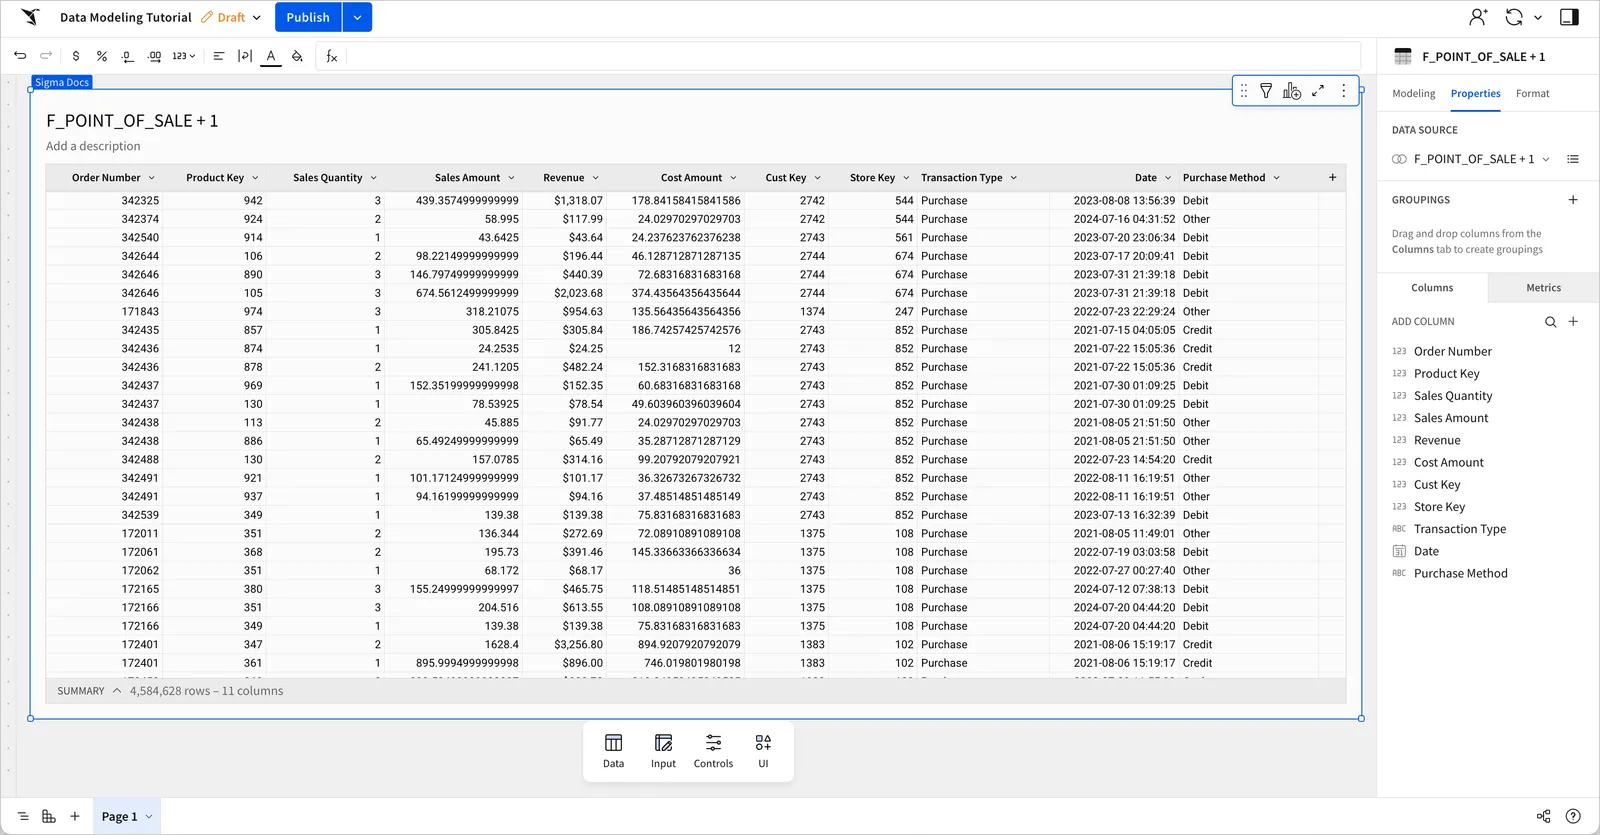The width and height of the screenshot is (1600, 835).
Task: Select the Purchase Method column in the list
Action: pos(1460,574)
